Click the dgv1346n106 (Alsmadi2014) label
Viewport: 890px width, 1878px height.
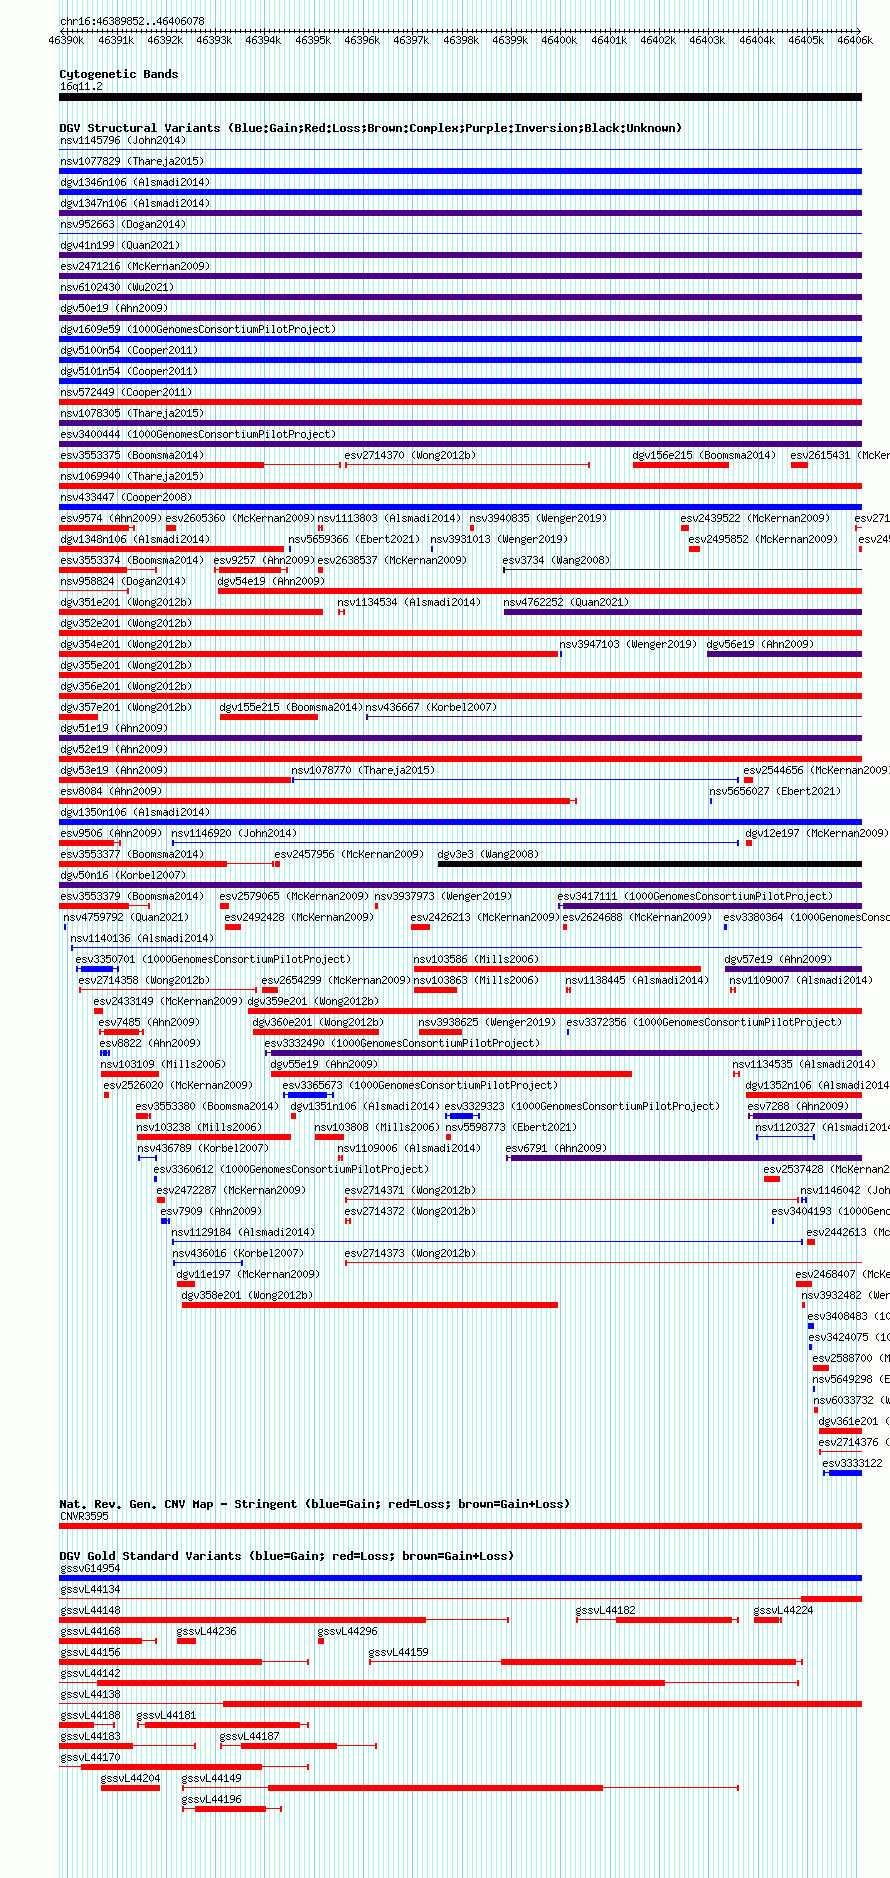pyautogui.click(x=135, y=182)
